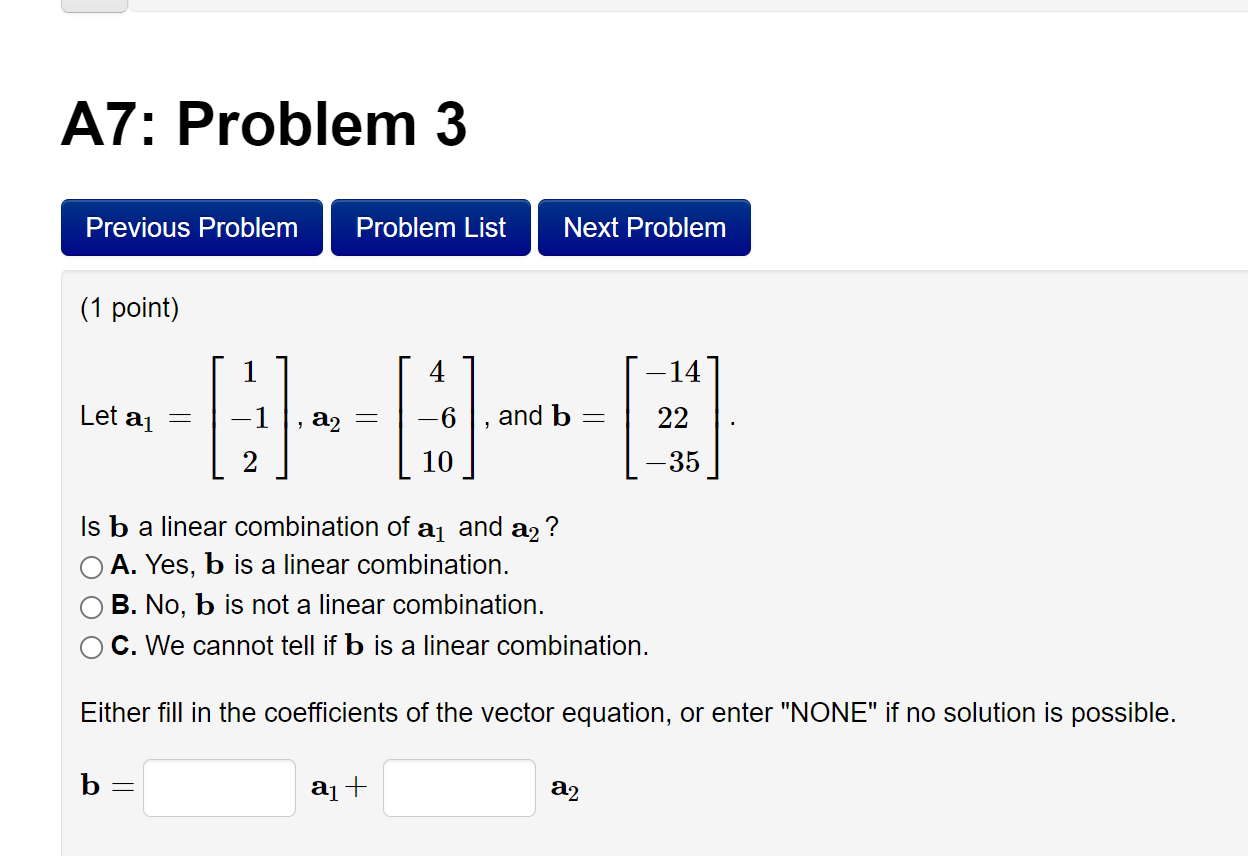Click the A7: Problem 3 heading
The height and width of the screenshot is (856, 1248).
[x=264, y=123]
